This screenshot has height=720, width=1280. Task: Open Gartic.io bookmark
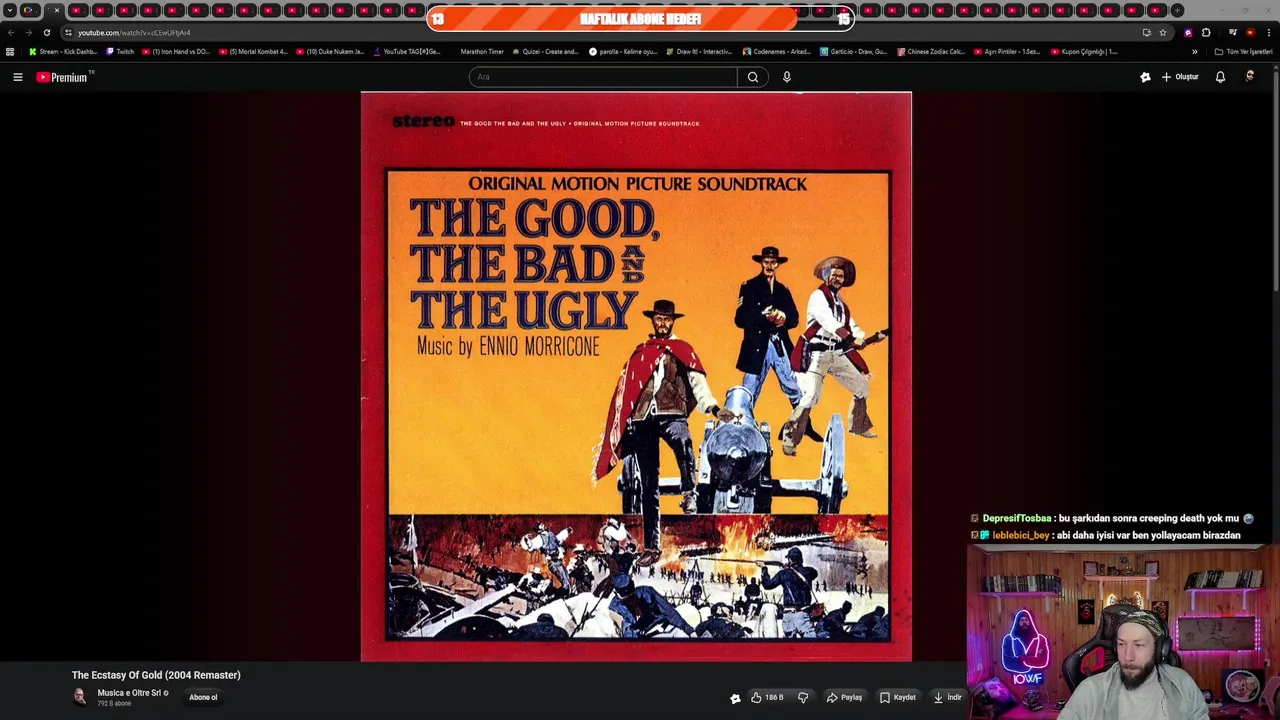tap(853, 52)
